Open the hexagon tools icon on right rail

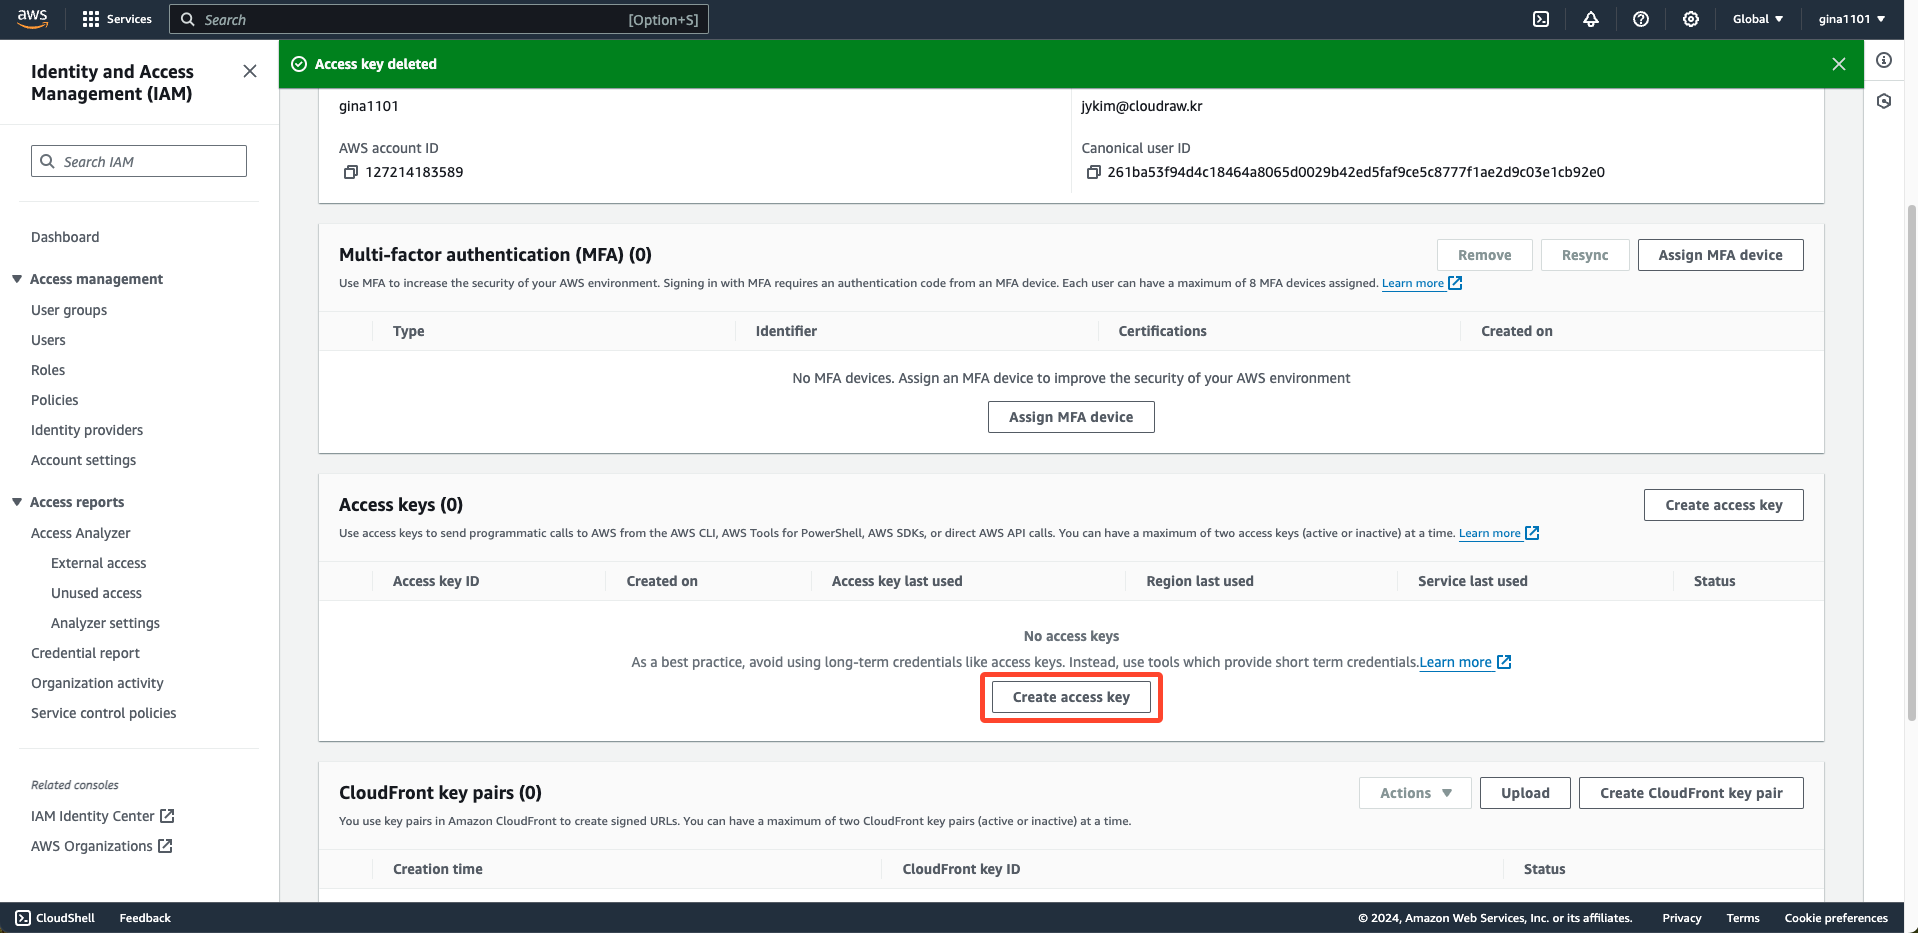click(1884, 101)
